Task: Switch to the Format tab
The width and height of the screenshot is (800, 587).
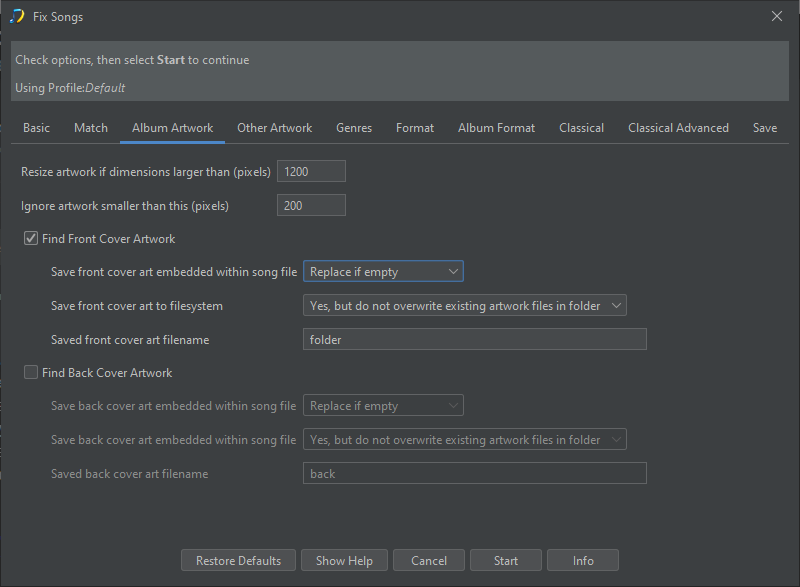Action: pos(415,128)
